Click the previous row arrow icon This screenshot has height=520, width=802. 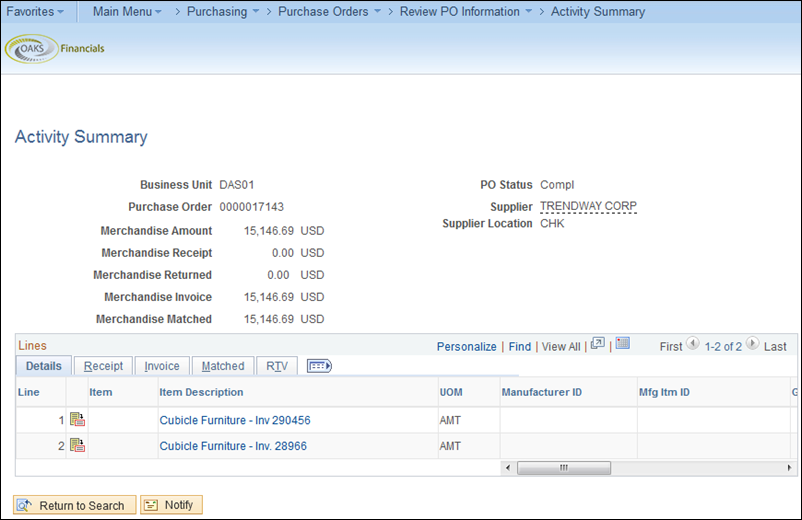[693, 344]
